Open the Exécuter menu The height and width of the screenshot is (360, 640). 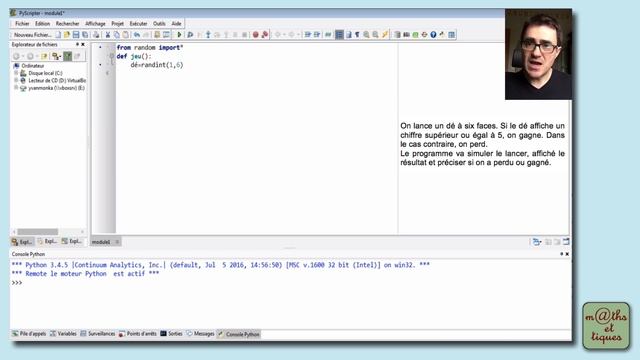click(x=138, y=24)
